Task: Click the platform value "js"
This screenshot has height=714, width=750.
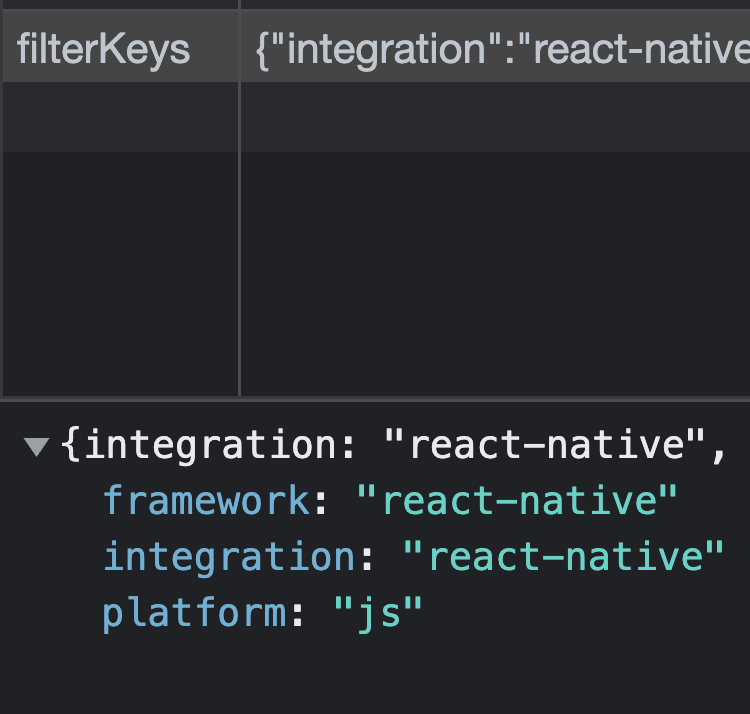Action: [x=378, y=614]
